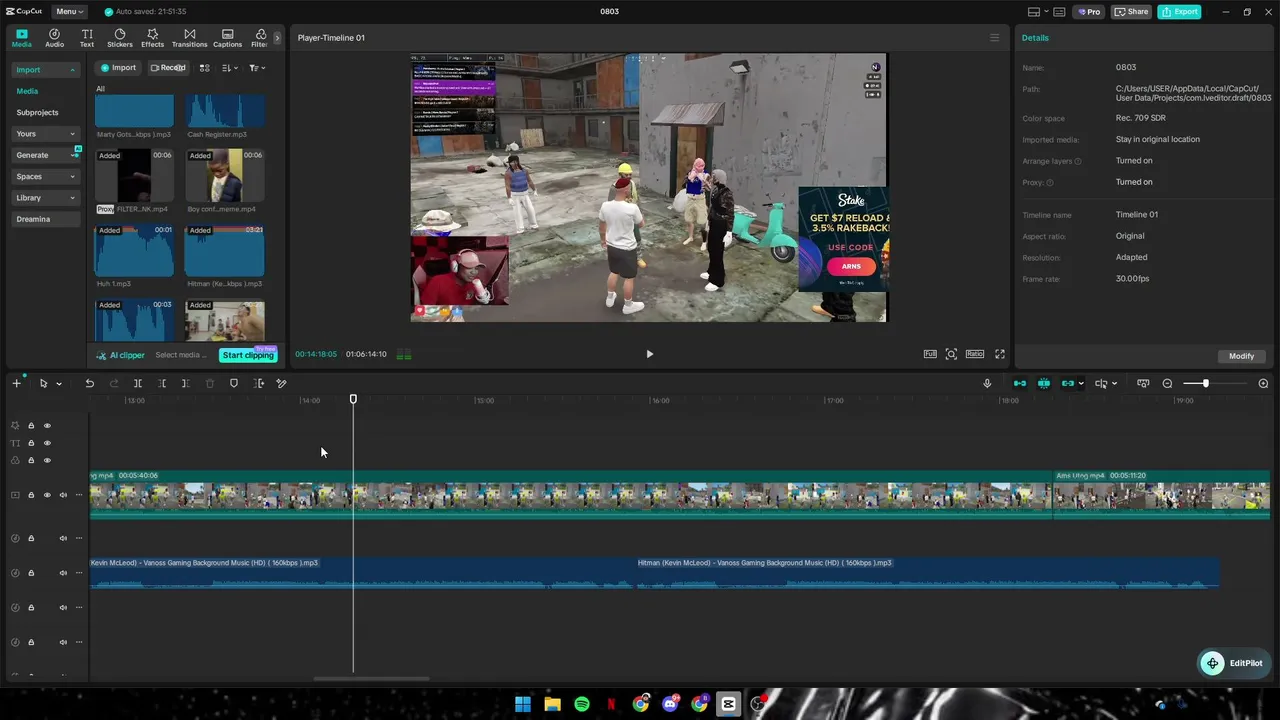The height and width of the screenshot is (720, 1280).
Task: Delete right of playhead tool
Action: pyautogui.click(x=186, y=383)
